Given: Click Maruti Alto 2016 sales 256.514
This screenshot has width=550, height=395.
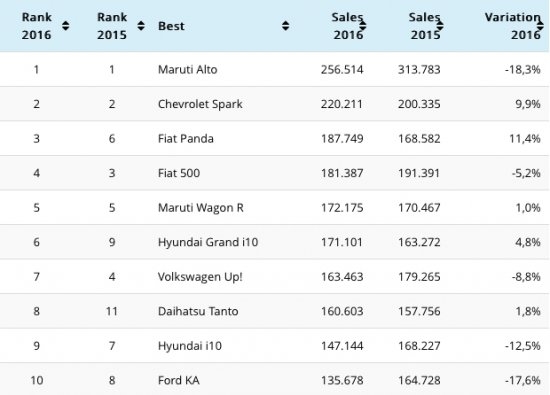Looking at the screenshot, I should pos(342,69).
